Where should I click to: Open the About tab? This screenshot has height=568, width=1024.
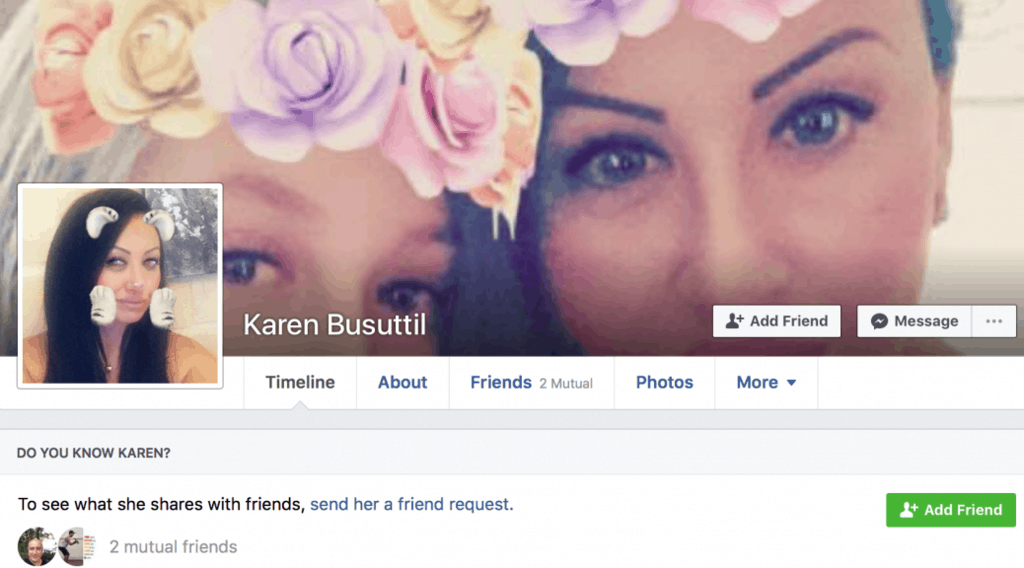[402, 383]
